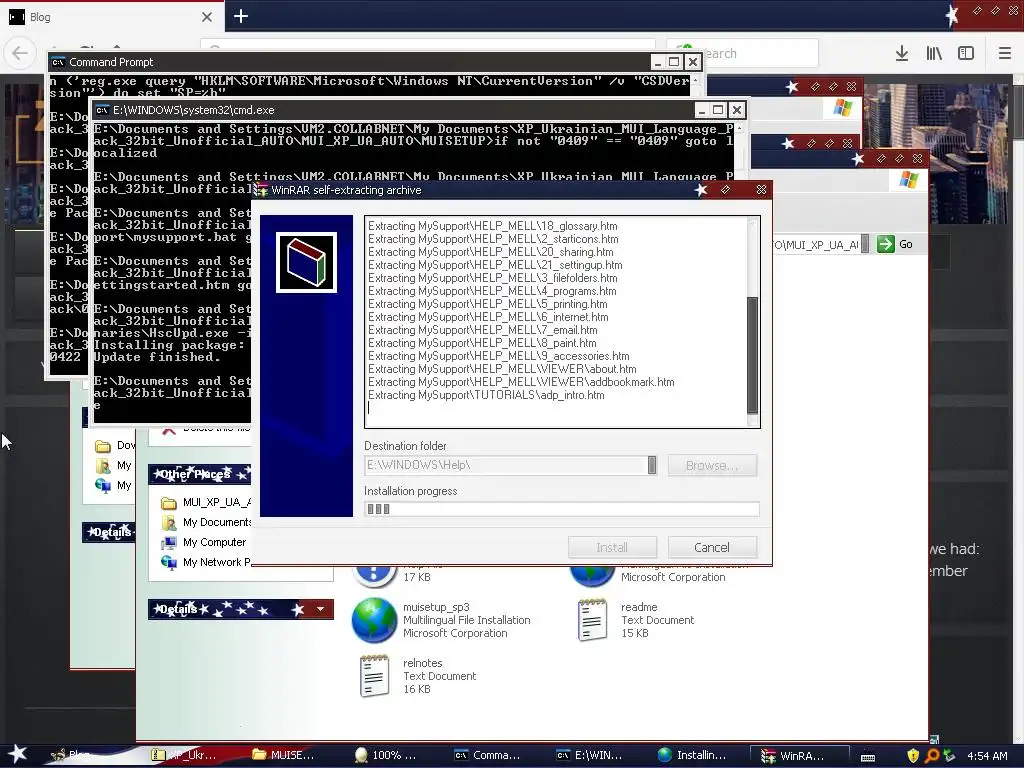This screenshot has width=1024, height=768.
Task: Click the Installation progress bar
Action: [562, 509]
